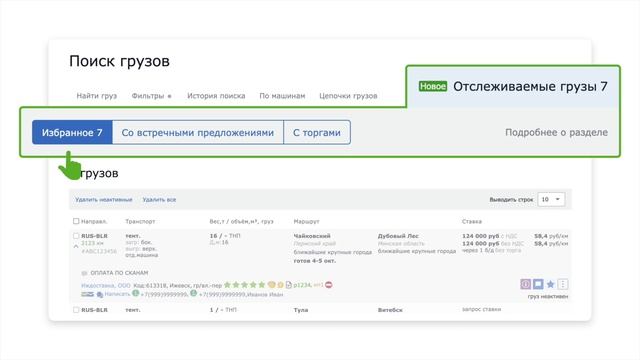640x360 pixels.
Task: Click the first green rating star
Action: click(227, 285)
